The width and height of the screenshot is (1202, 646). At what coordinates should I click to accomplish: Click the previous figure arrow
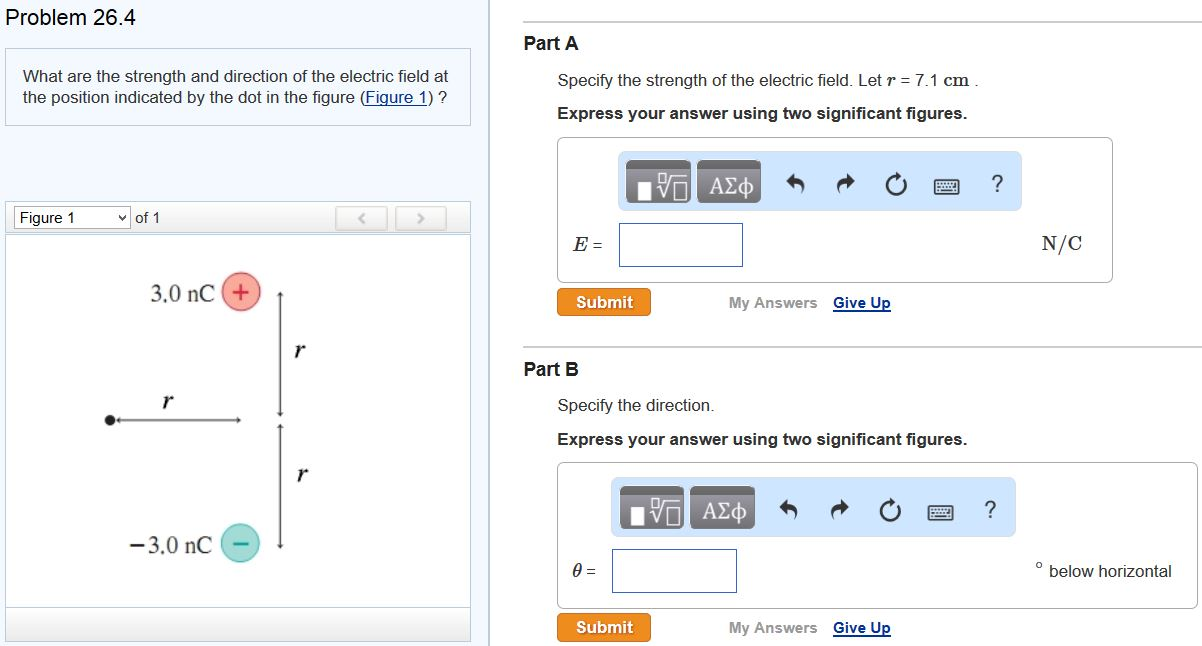point(360,217)
